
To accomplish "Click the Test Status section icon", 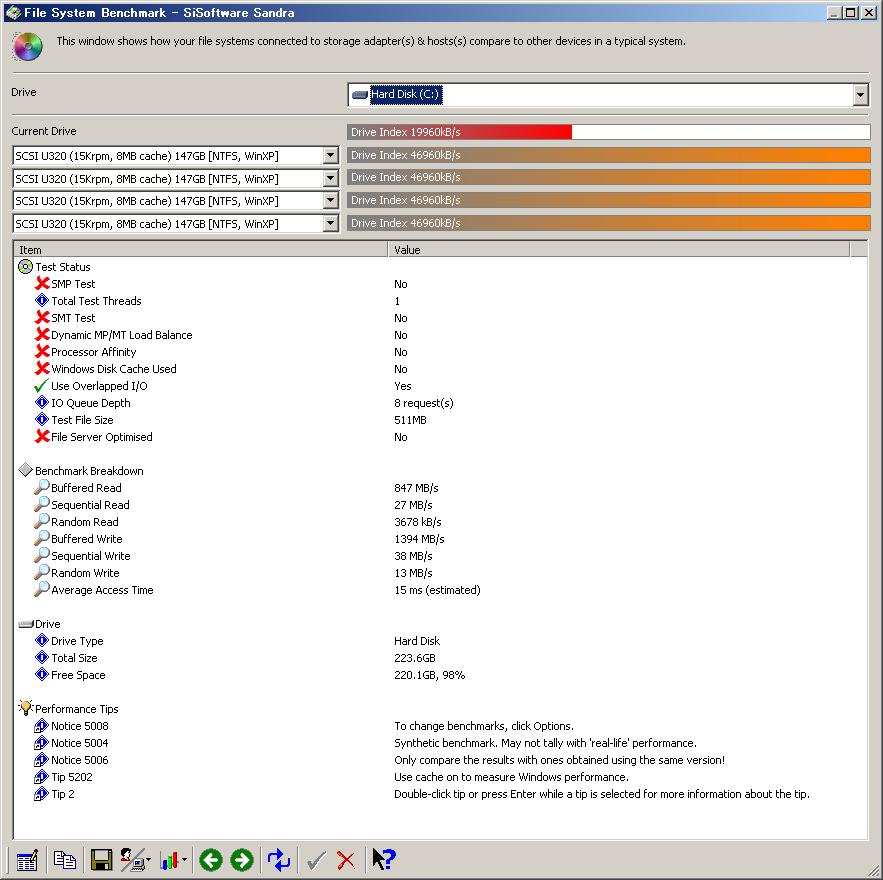I will click(x=25, y=267).
